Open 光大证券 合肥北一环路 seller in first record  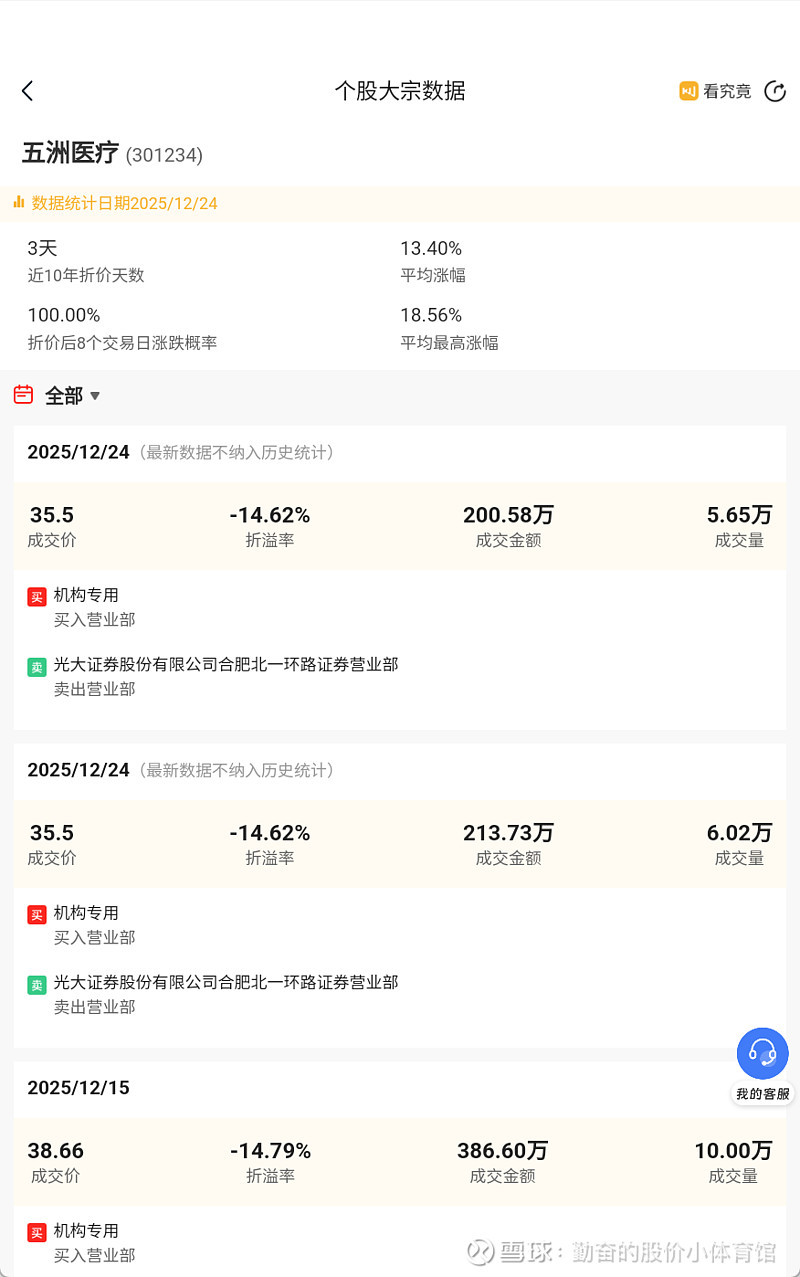(226, 664)
